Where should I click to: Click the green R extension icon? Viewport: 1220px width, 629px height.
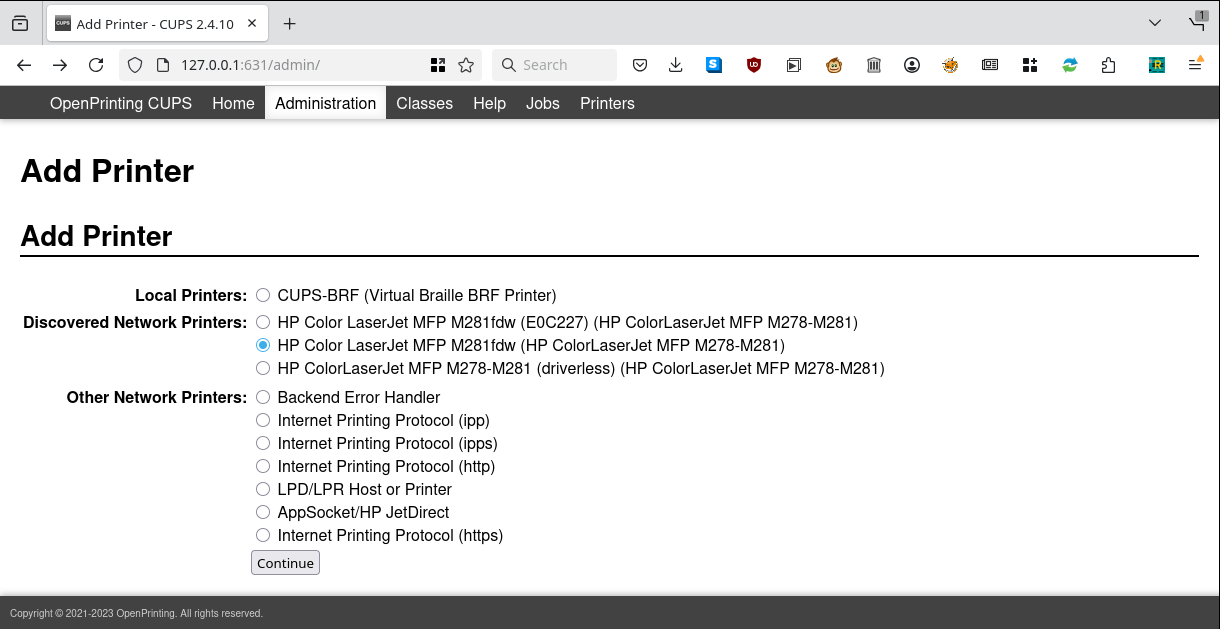pyautogui.click(x=1157, y=65)
